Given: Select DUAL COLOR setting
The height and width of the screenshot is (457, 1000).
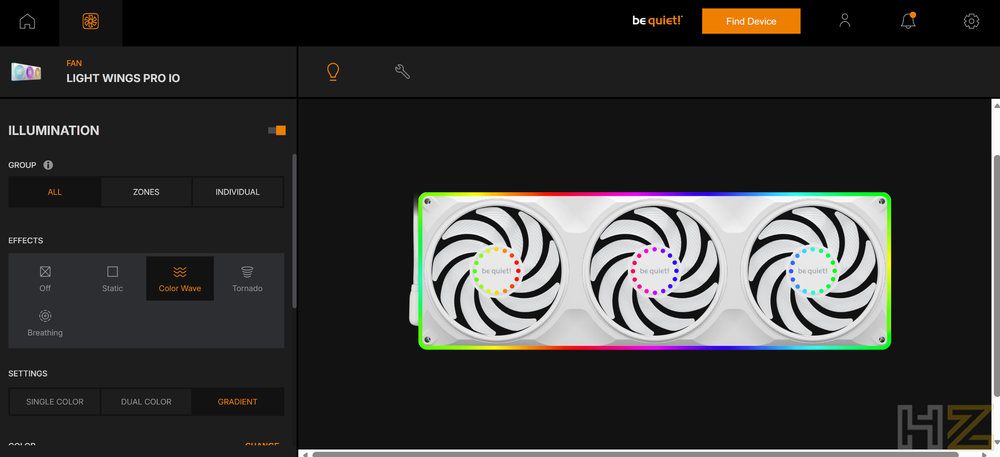Looking at the screenshot, I should point(146,402).
